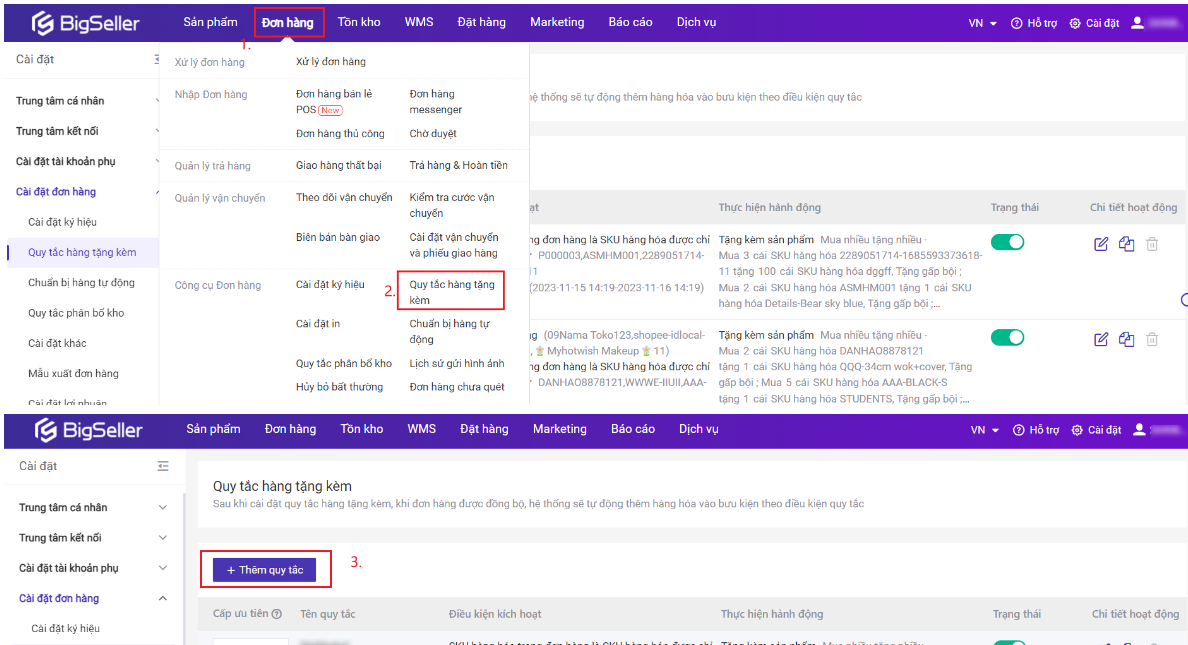Viewport: 1188px width, 645px height.
Task: Click help icon next to Cấp ưu tiên
Action: tap(277, 614)
